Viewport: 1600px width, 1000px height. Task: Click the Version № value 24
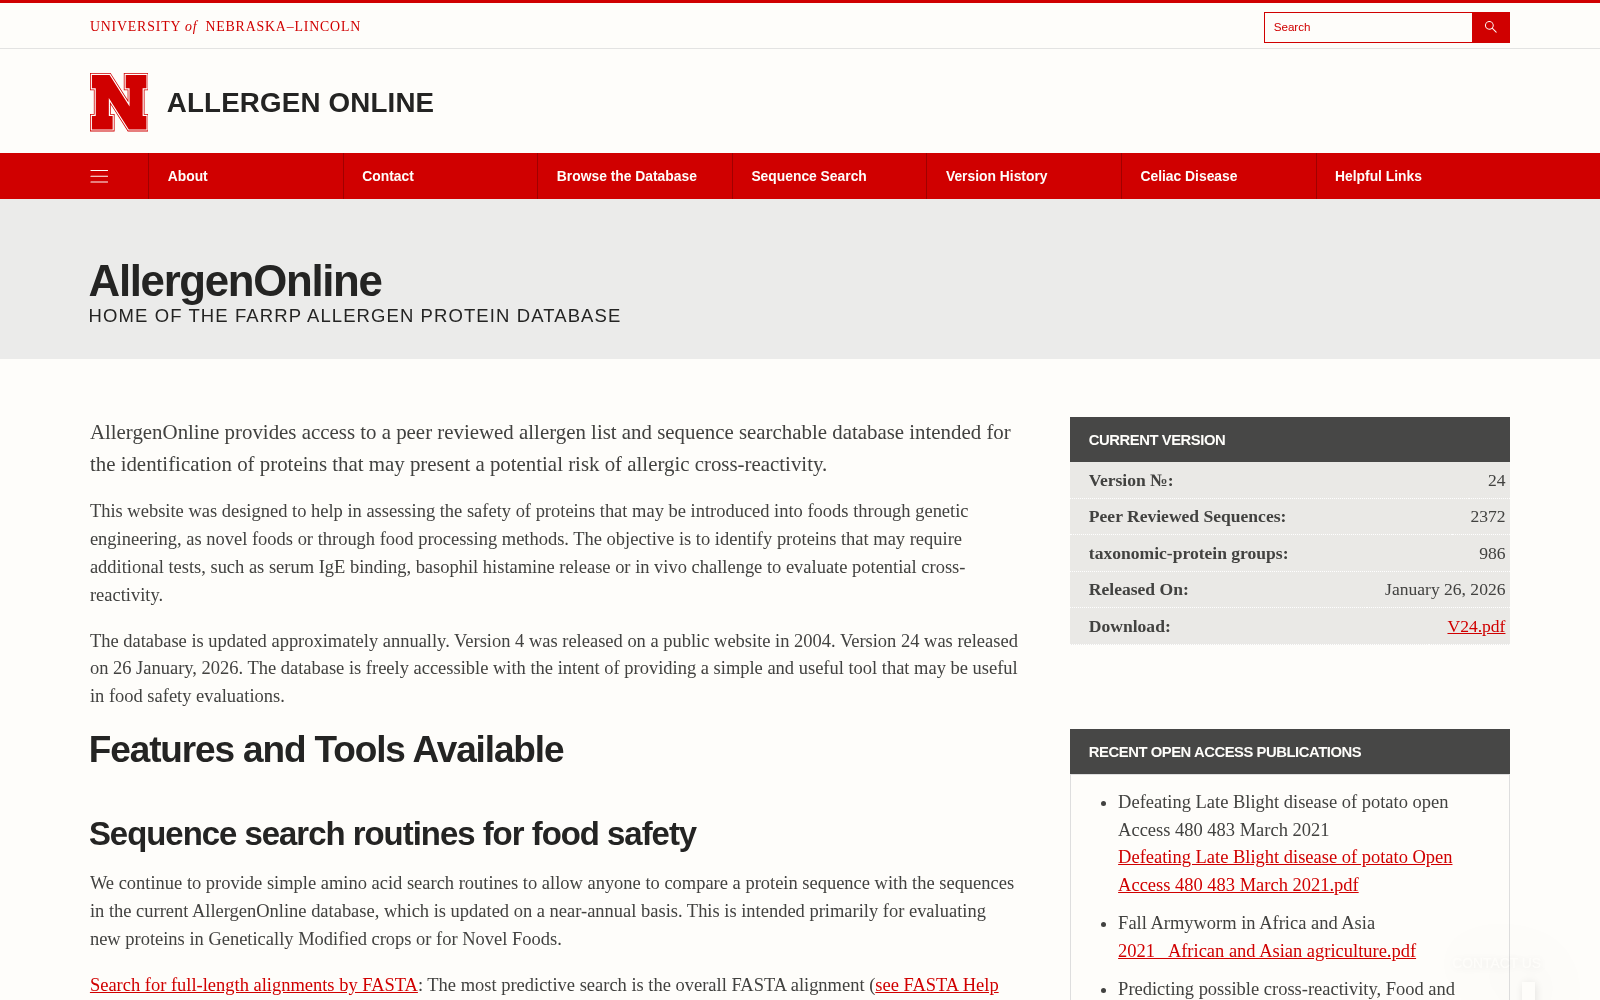coord(1496,481)
